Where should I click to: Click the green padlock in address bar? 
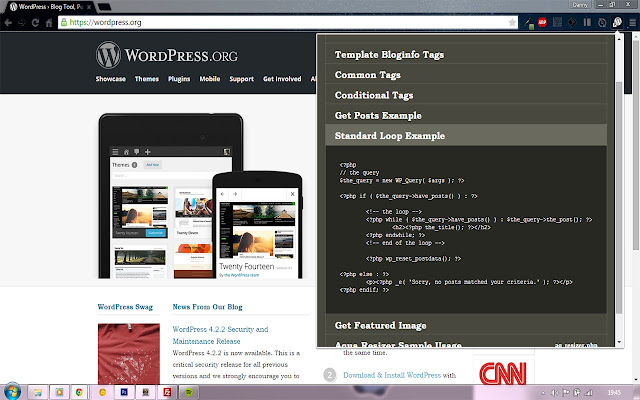point(64,22)
